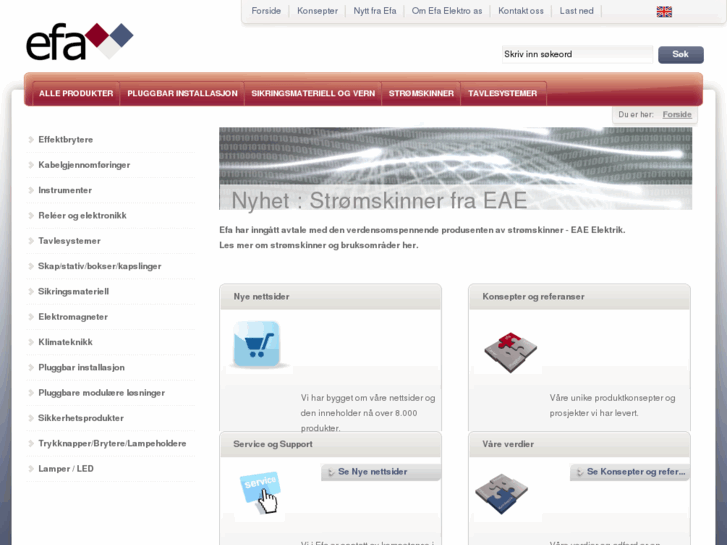Click the Våre verdier panel header
Screen dimensions: 727x545
click(x=579, y=444)
